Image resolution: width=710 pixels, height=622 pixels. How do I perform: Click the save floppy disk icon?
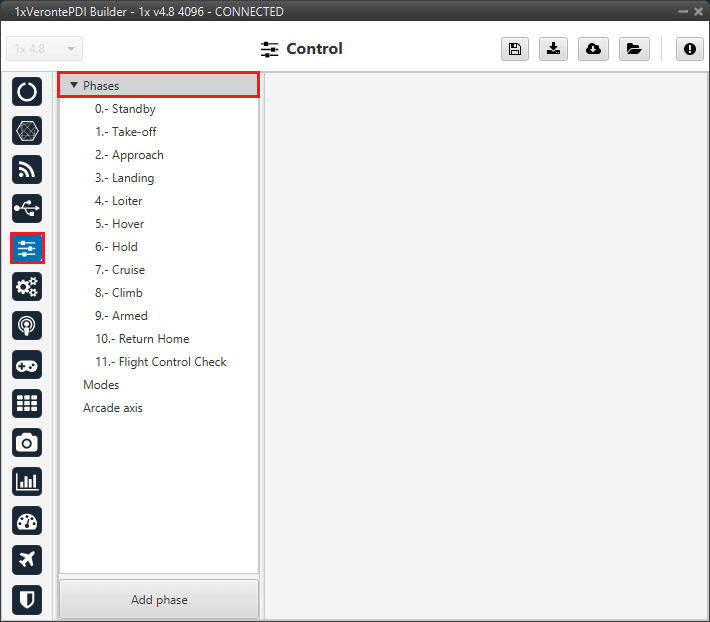pyautogui.click(x=515, y=49)
